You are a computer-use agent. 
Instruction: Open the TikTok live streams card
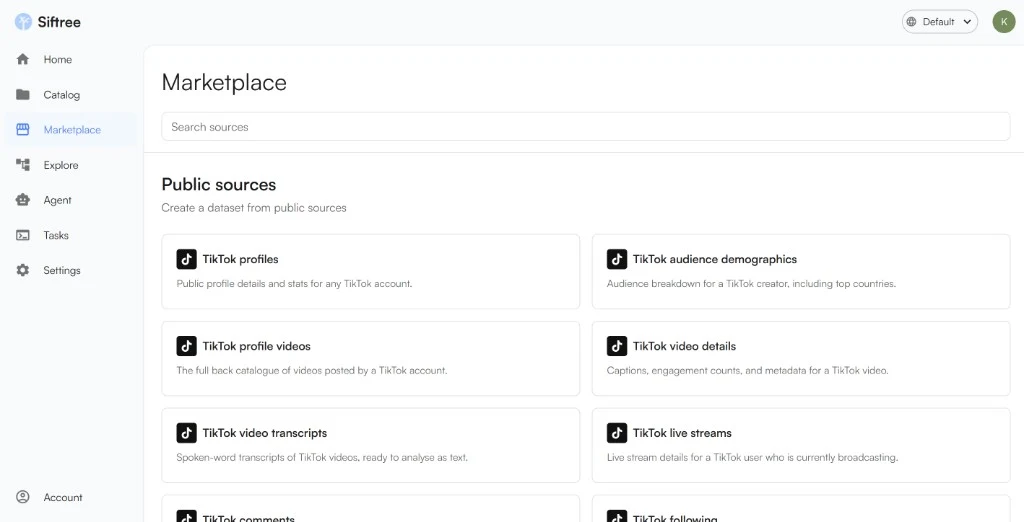coord(801,445)
